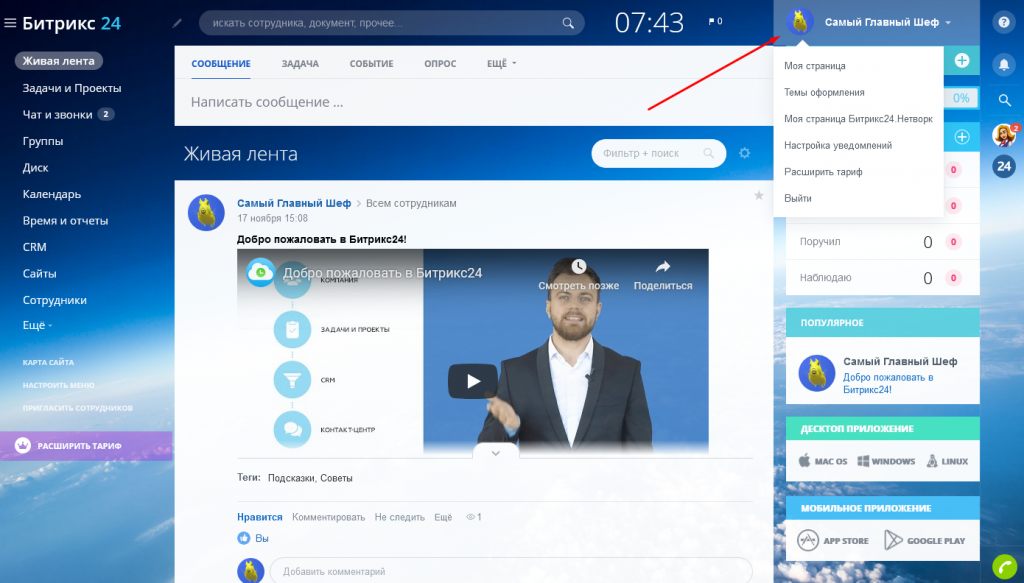The image size is (1024, 583).
Task: Click the search magnifier in top search bar
Action: pos(568,23)
